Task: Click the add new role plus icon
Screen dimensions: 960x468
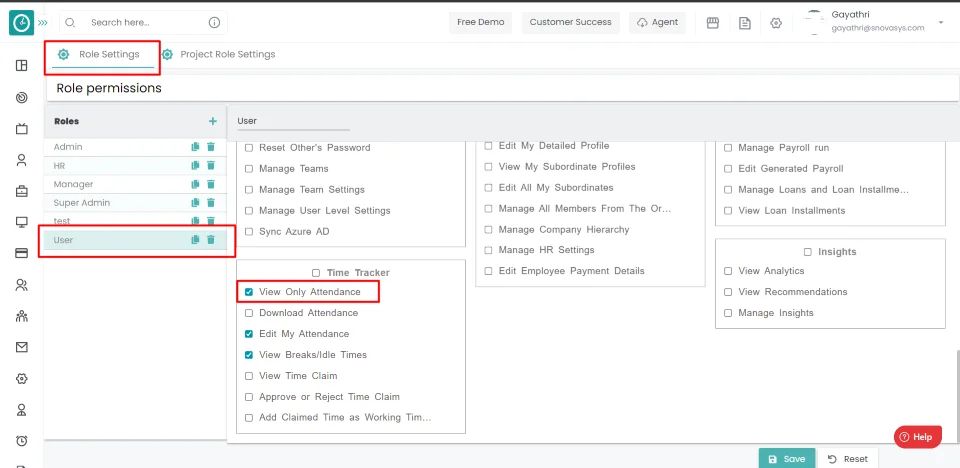Action: [x=212, y=121]
